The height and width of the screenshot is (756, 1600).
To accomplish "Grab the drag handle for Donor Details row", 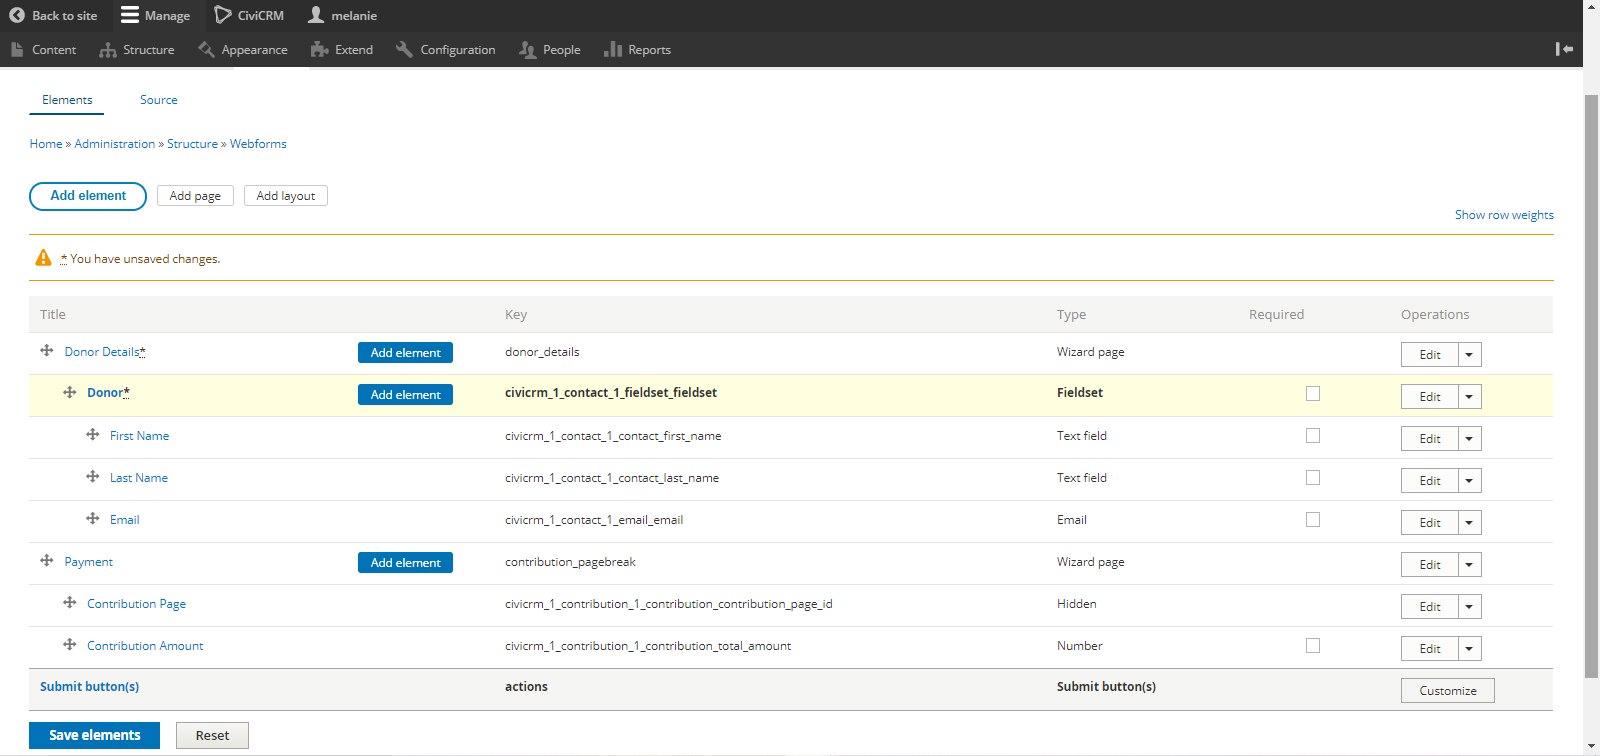I will pyautogui.click(x=47, y=351).
